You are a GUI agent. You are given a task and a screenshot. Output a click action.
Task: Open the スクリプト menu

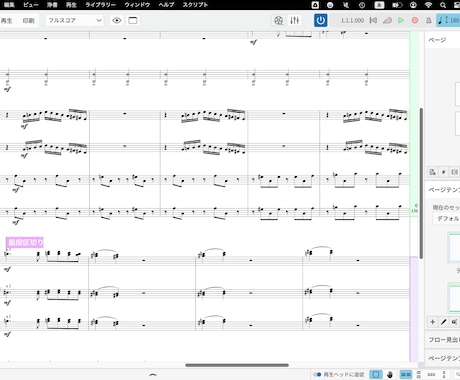click(195, 5)
